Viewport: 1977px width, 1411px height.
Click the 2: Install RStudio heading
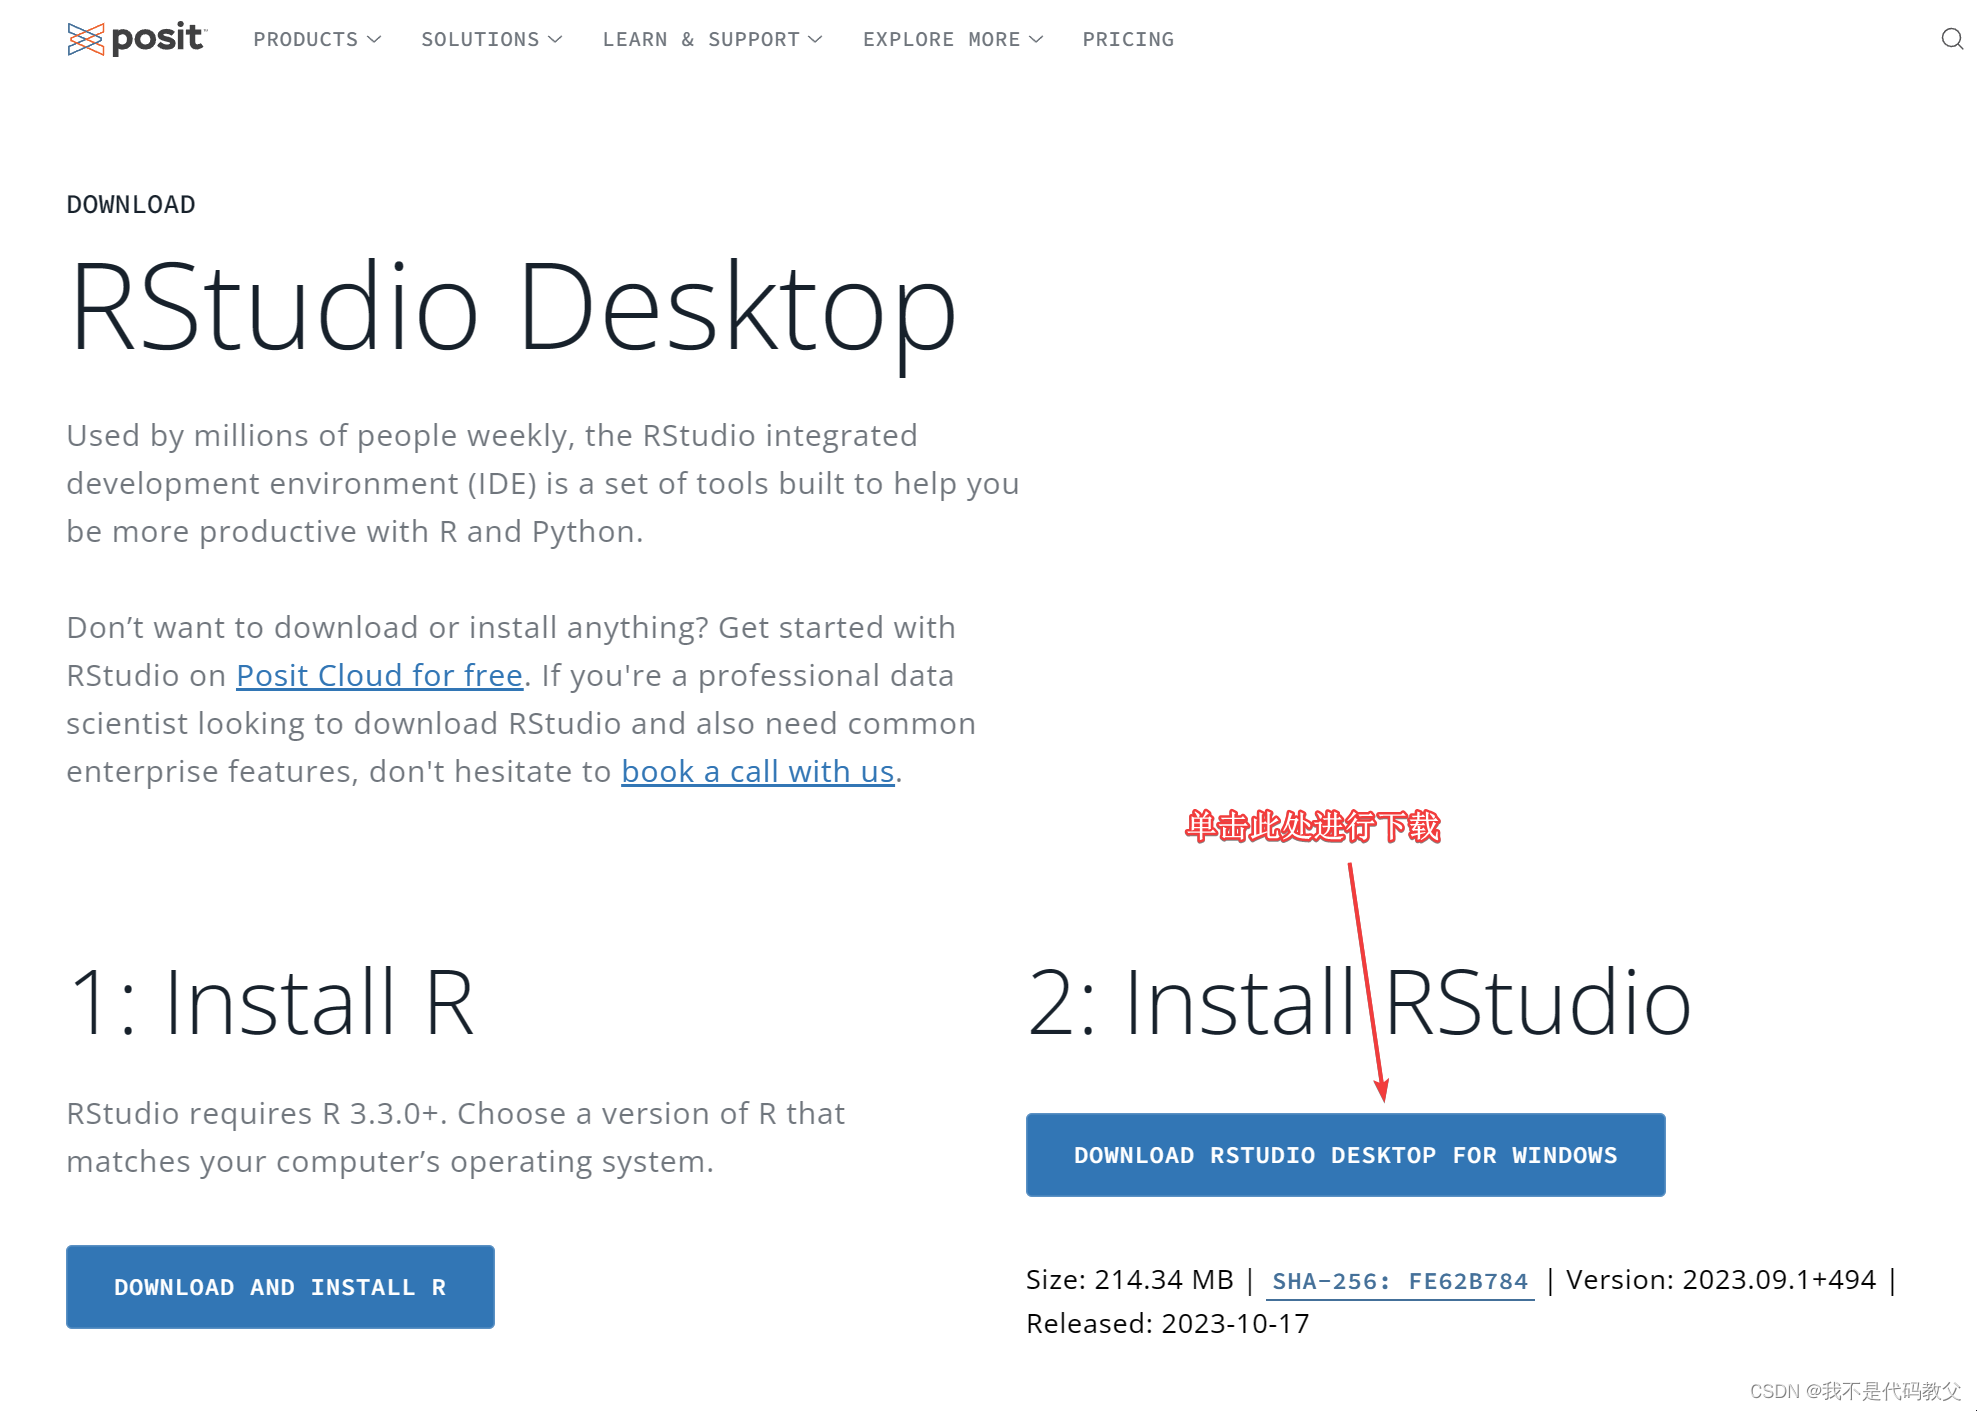1358,1002
